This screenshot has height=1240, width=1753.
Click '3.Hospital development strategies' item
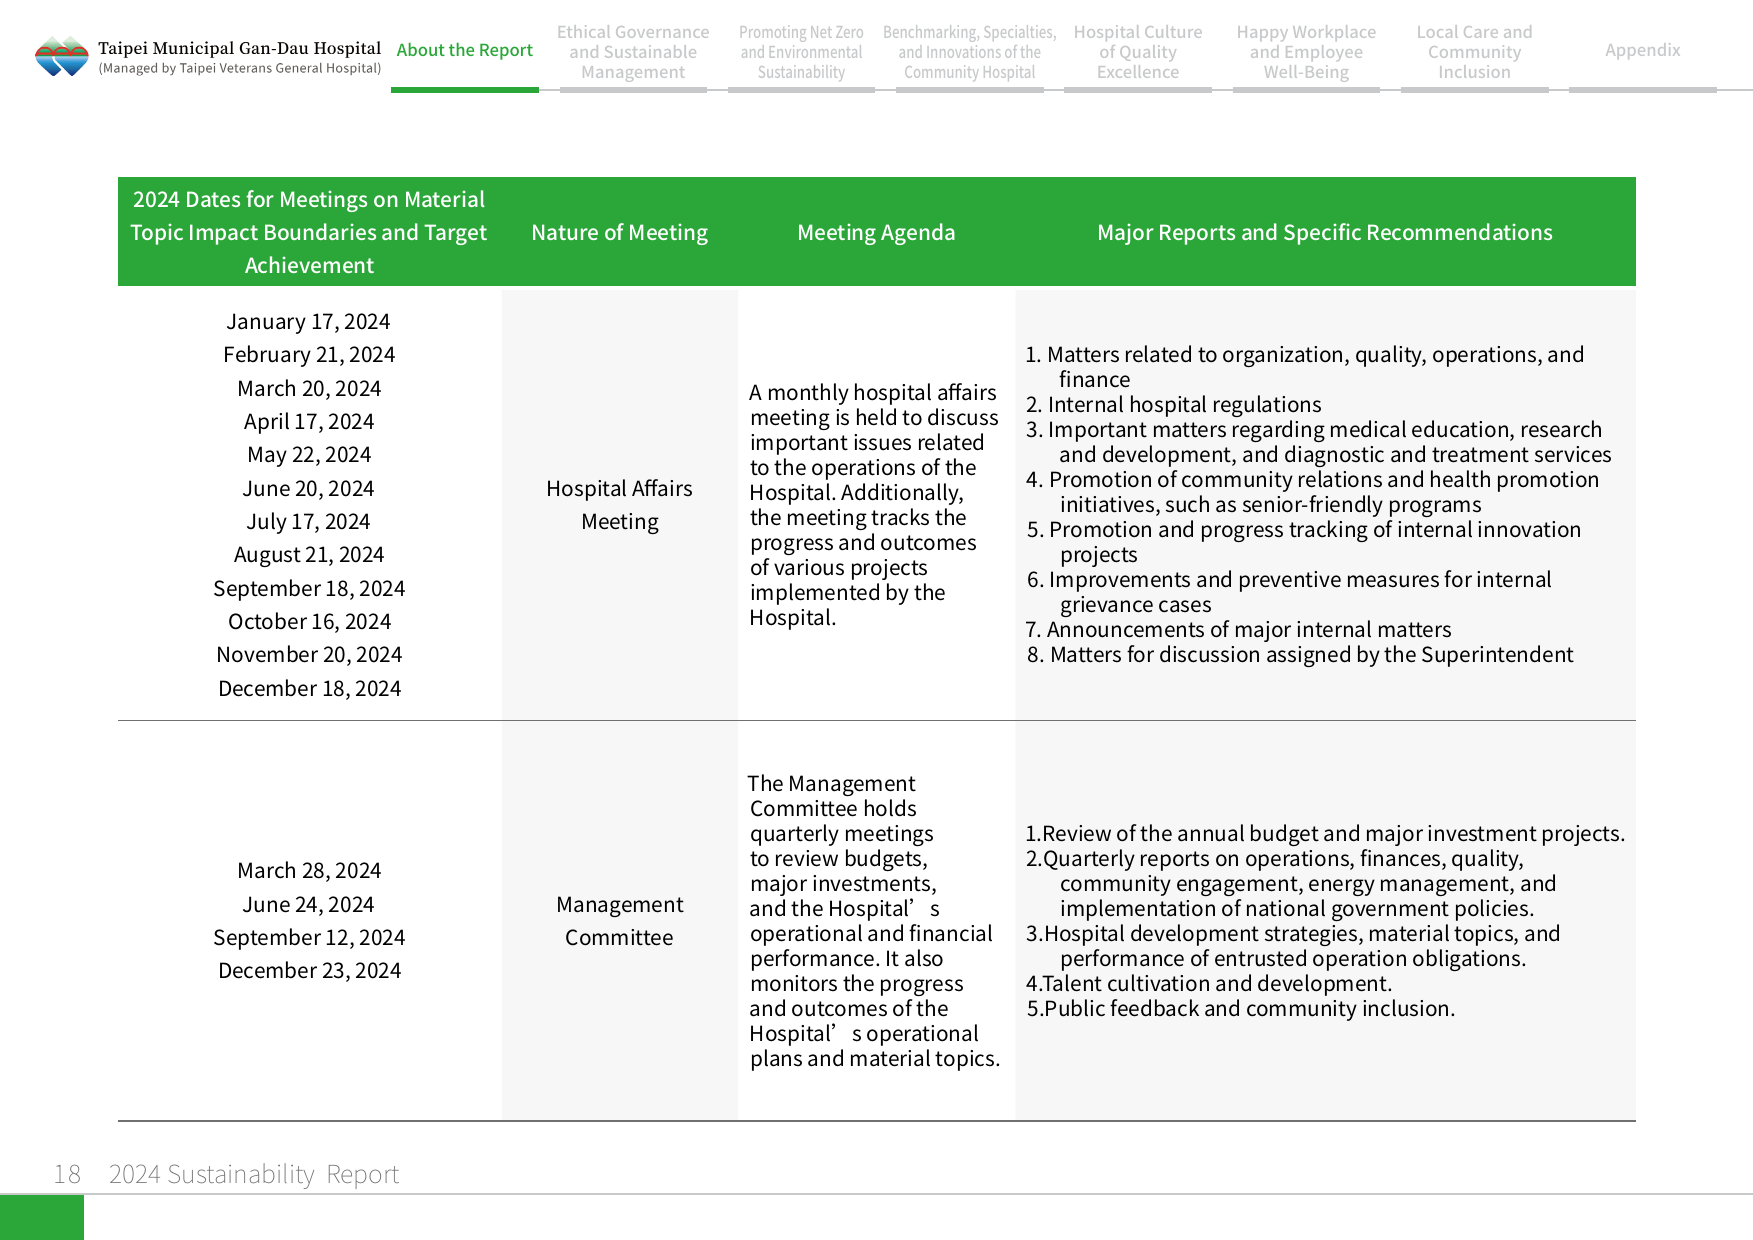pos(1293,946)
